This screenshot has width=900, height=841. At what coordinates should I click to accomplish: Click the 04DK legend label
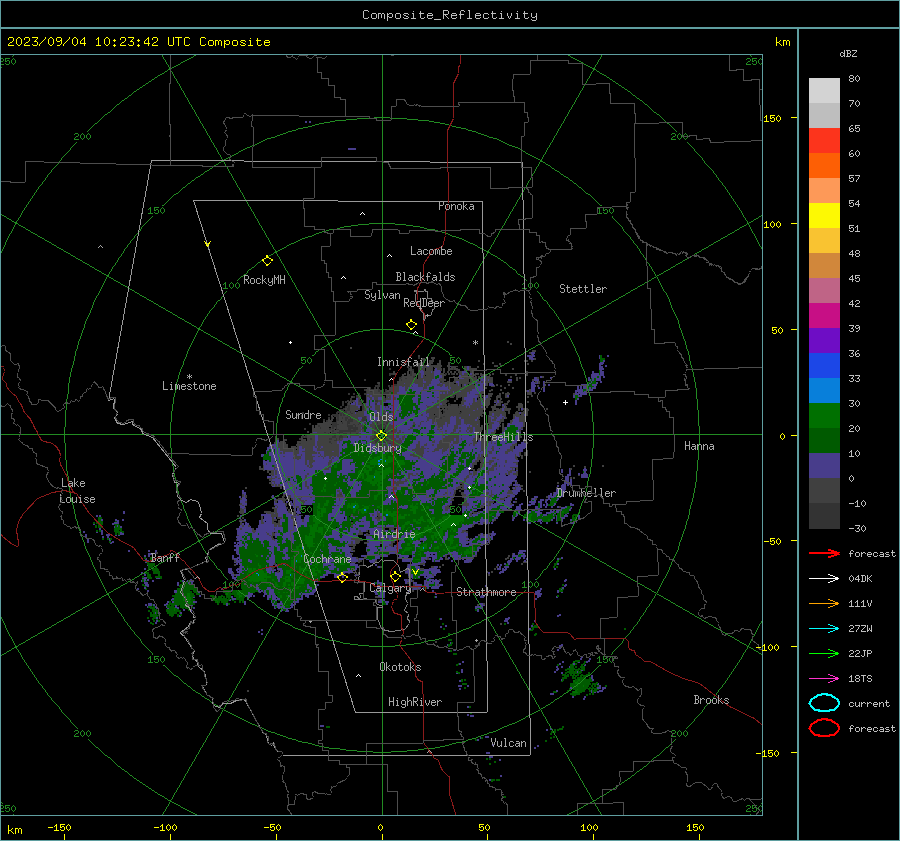click(860, 579)
